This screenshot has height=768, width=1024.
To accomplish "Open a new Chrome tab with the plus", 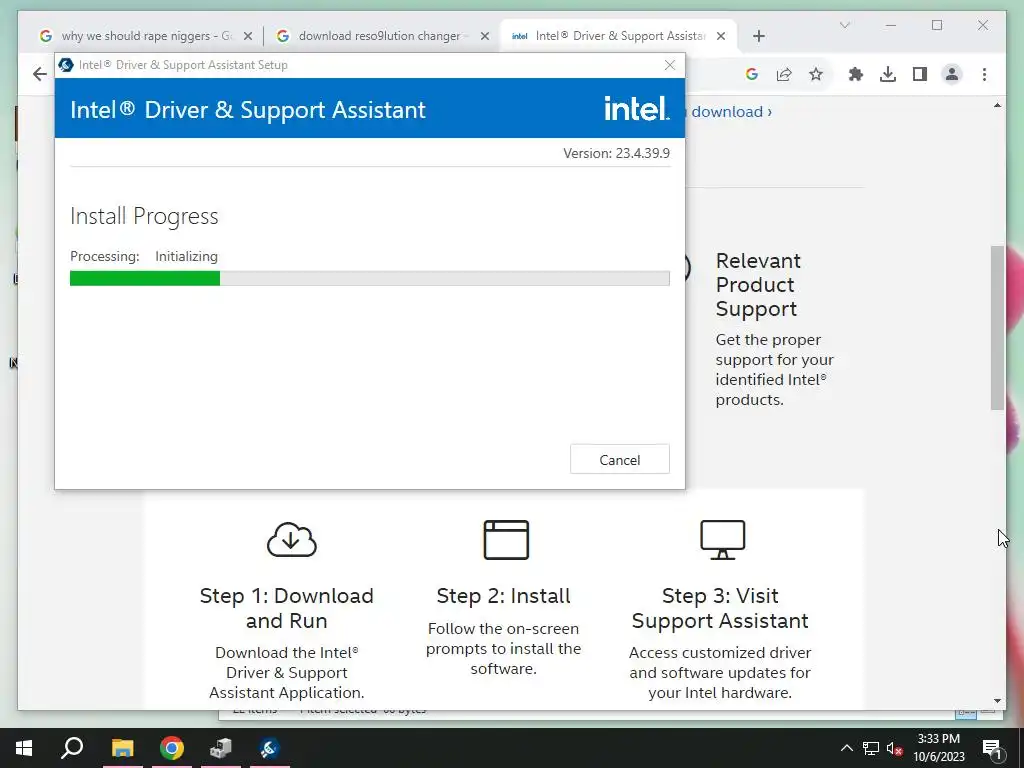I will [x=758, y=36].
